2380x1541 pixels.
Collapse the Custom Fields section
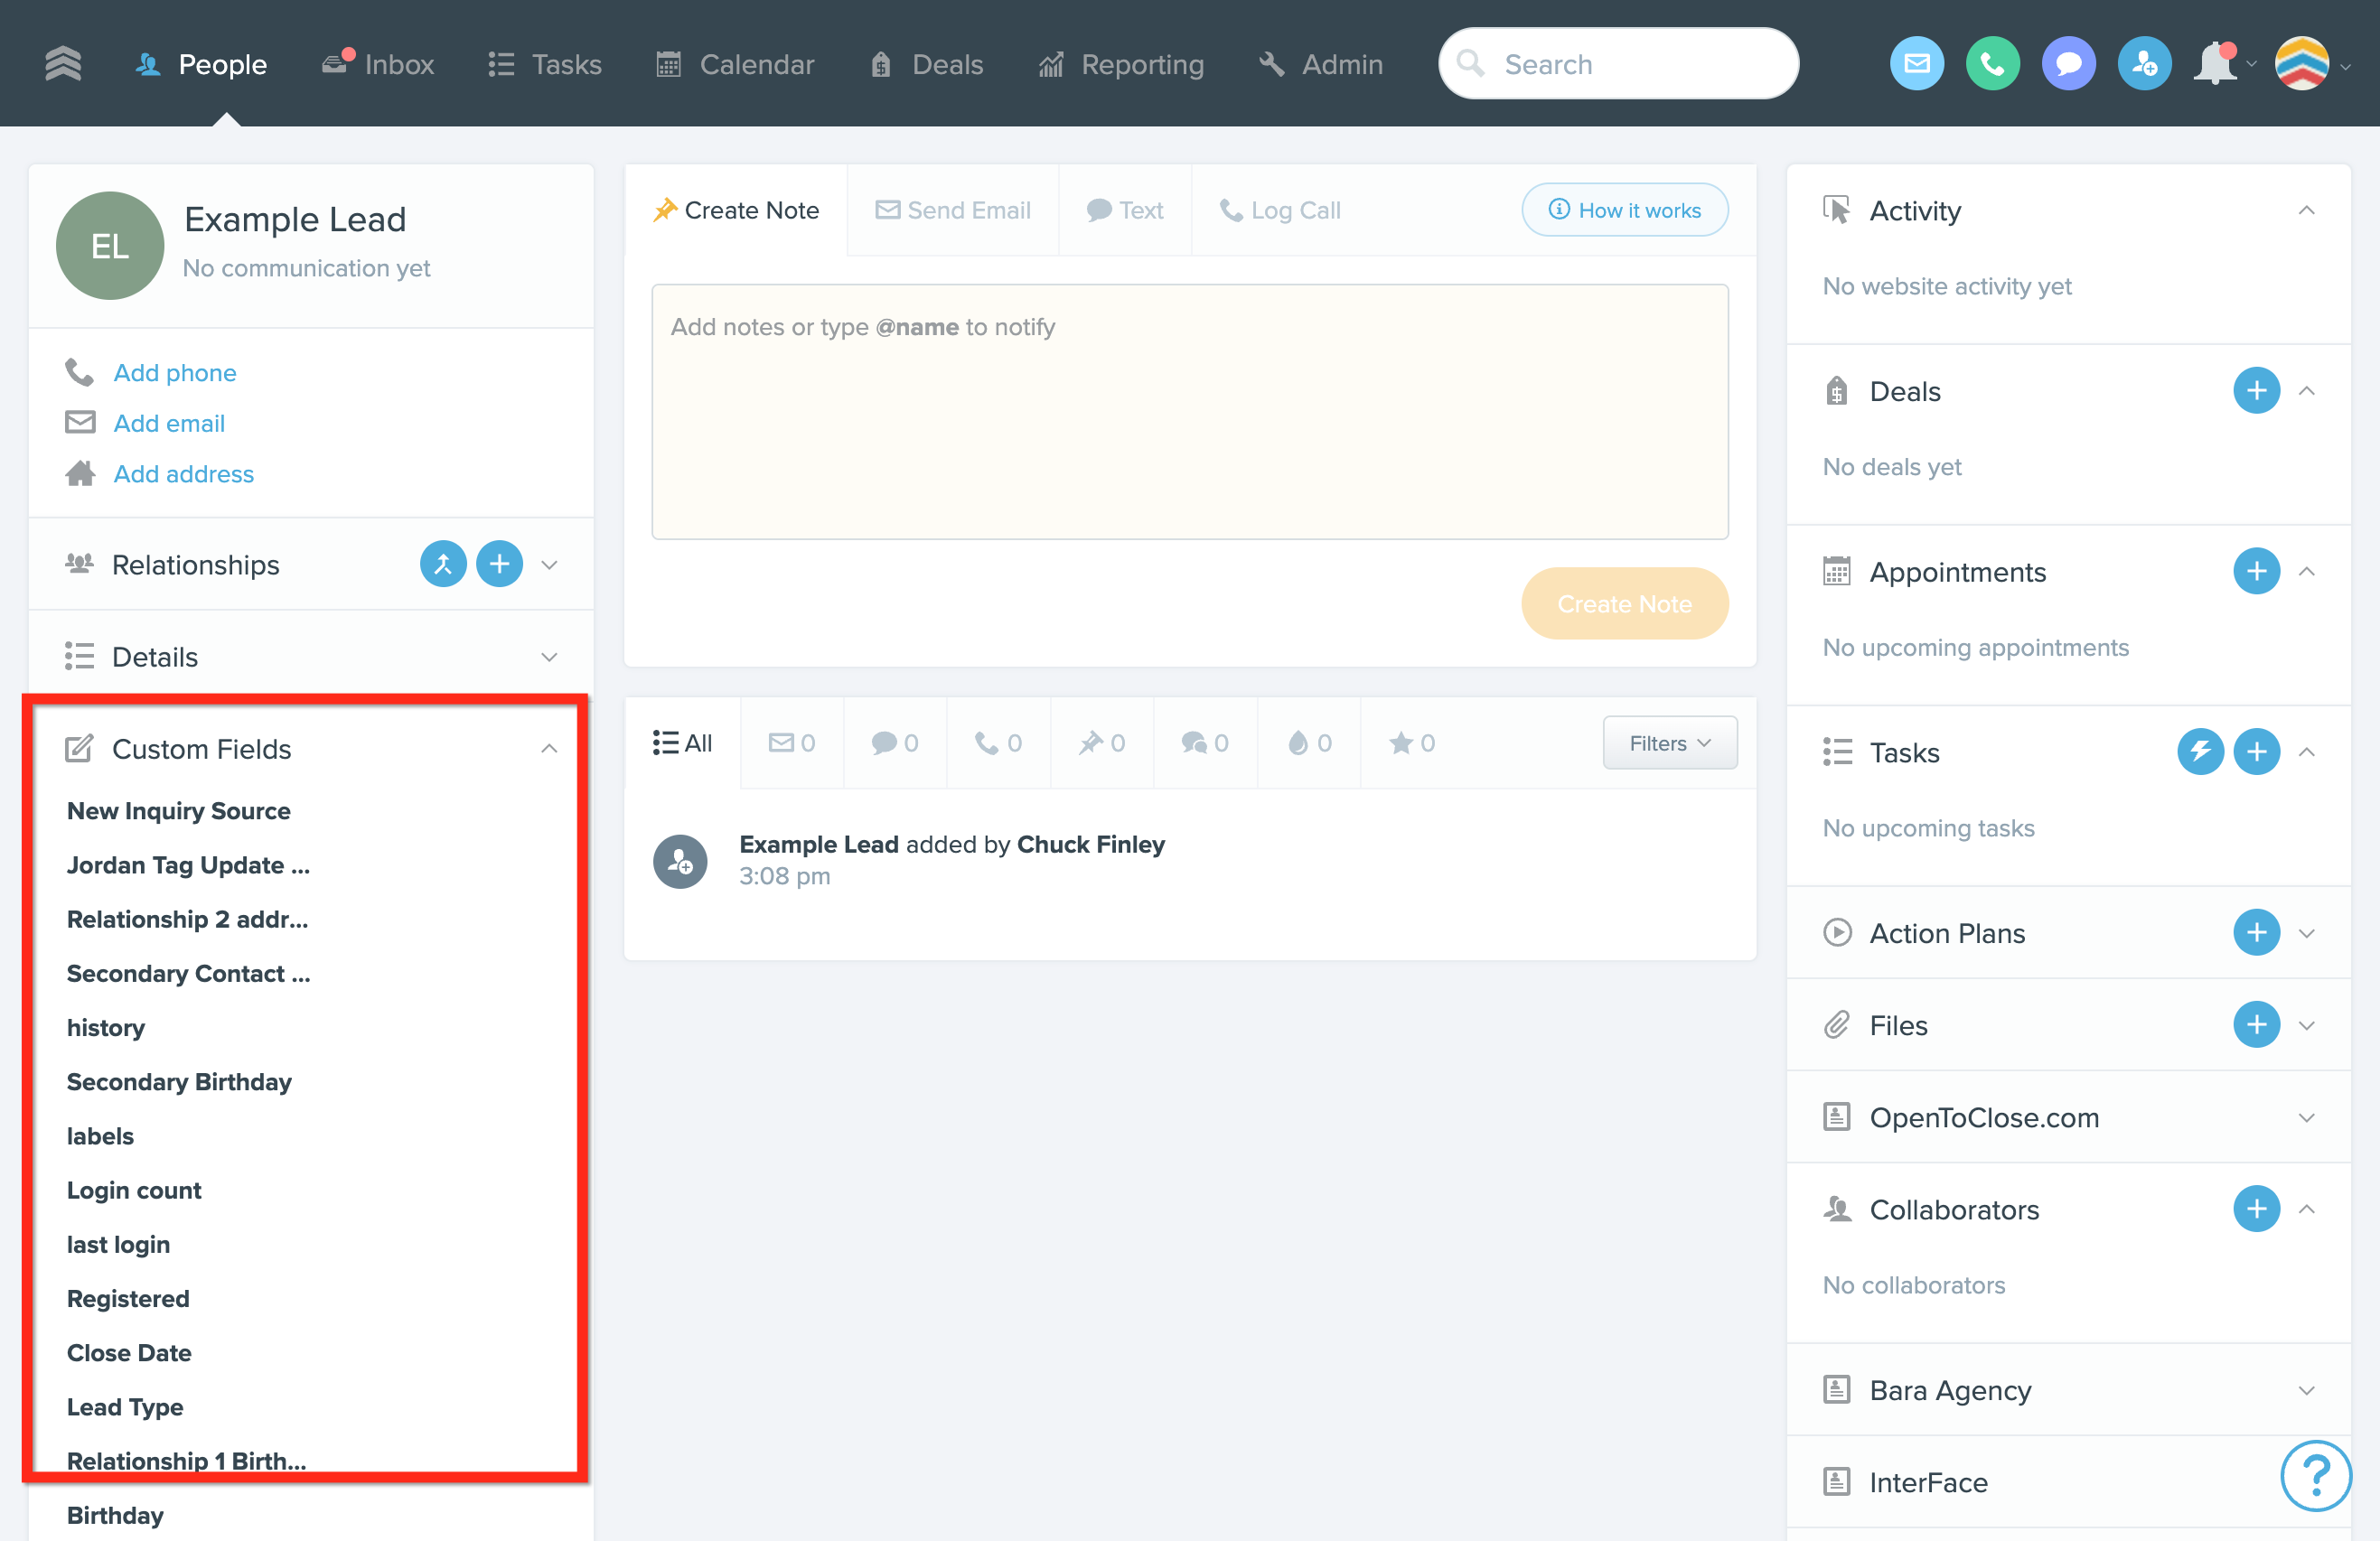(x=549, y=748)
